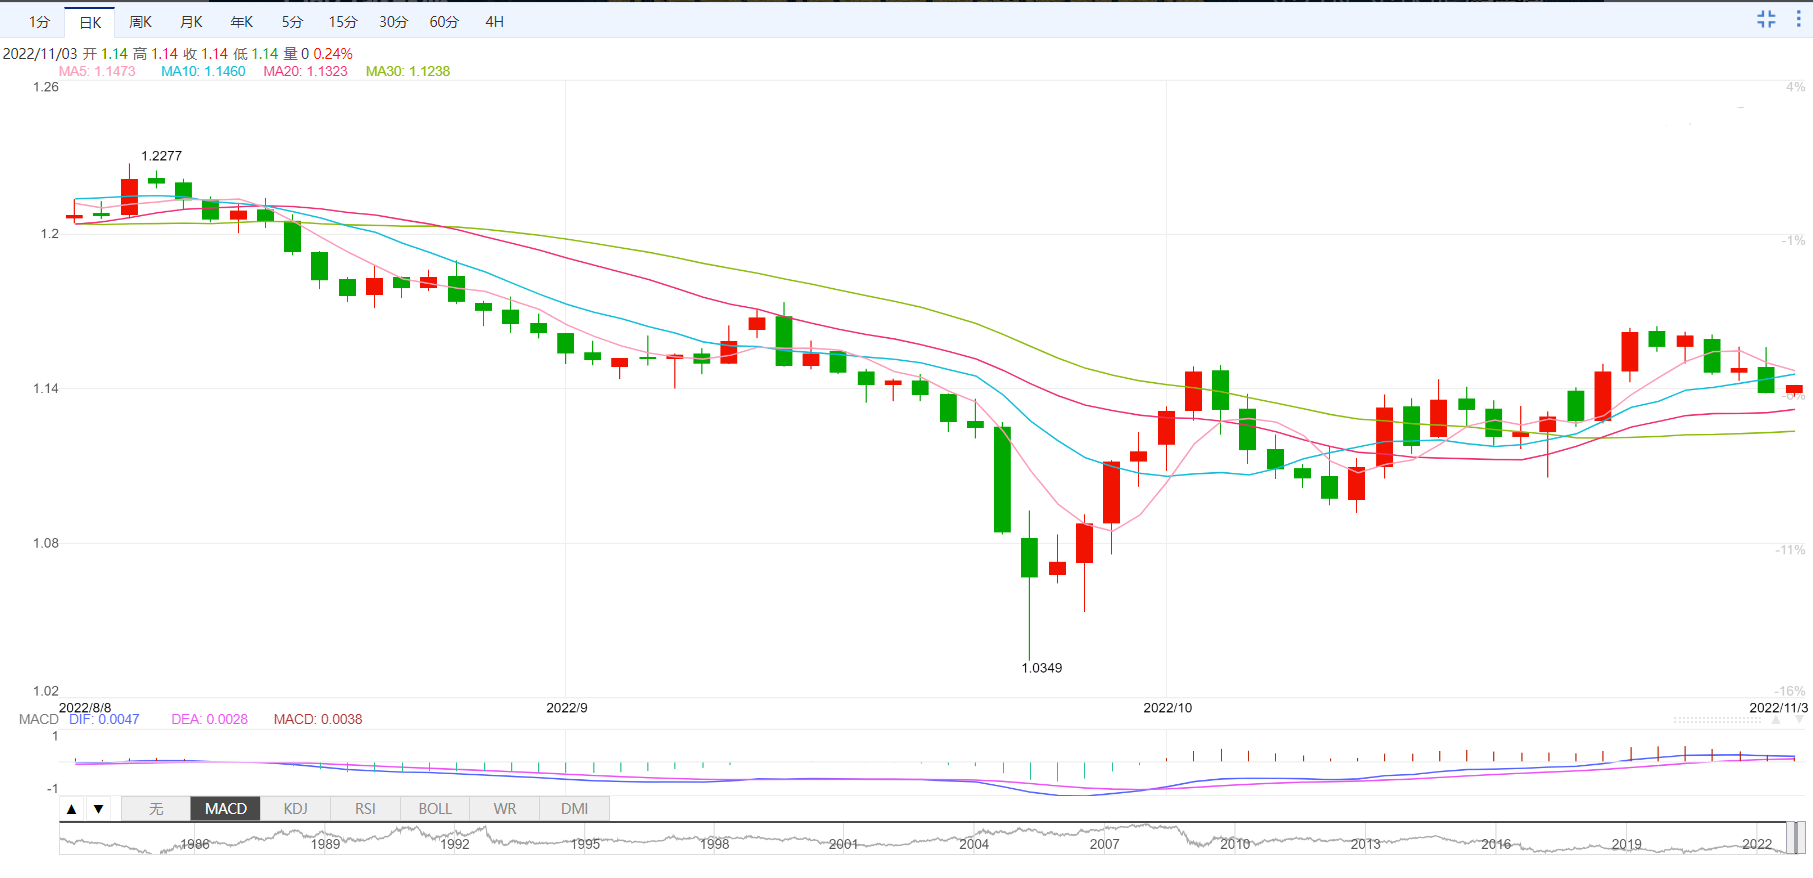Select the 4H timeframe tab
Screen dimensions: 1813x878
[x=495, y=22]
